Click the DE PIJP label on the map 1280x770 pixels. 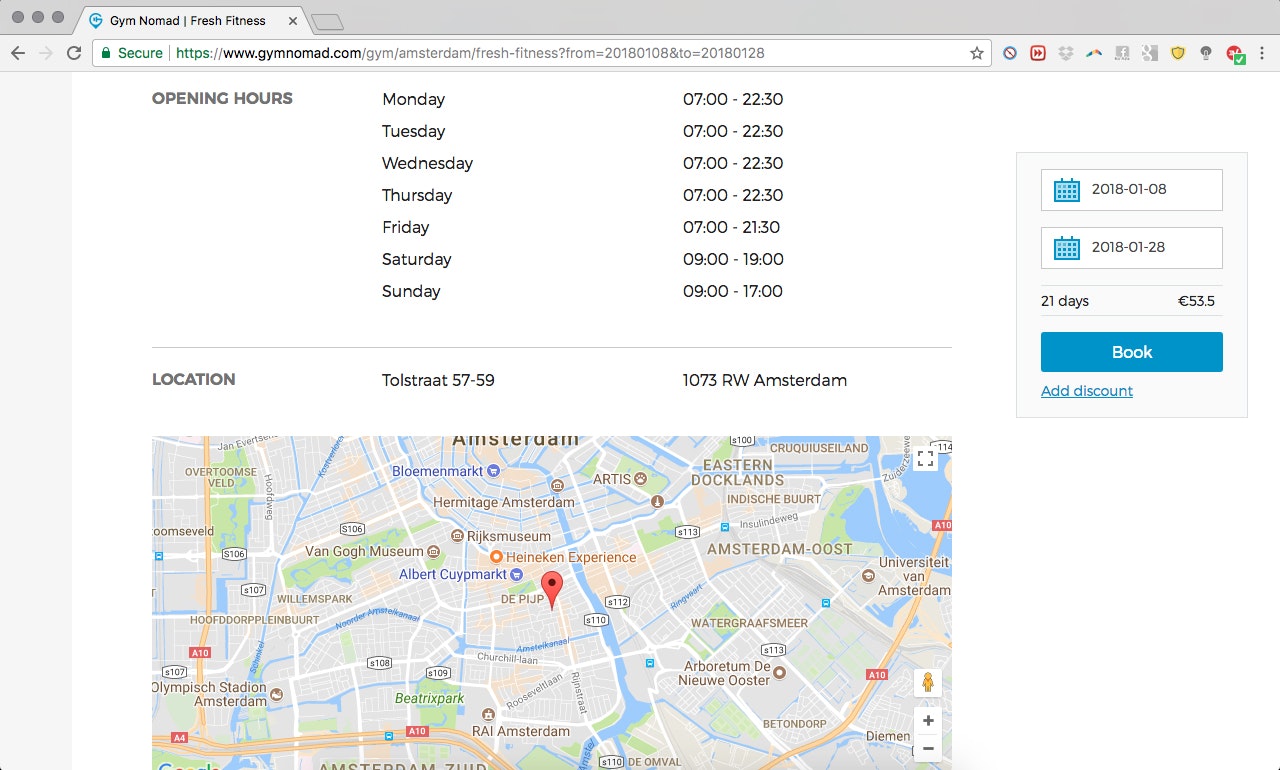click(x=521, y=600)
